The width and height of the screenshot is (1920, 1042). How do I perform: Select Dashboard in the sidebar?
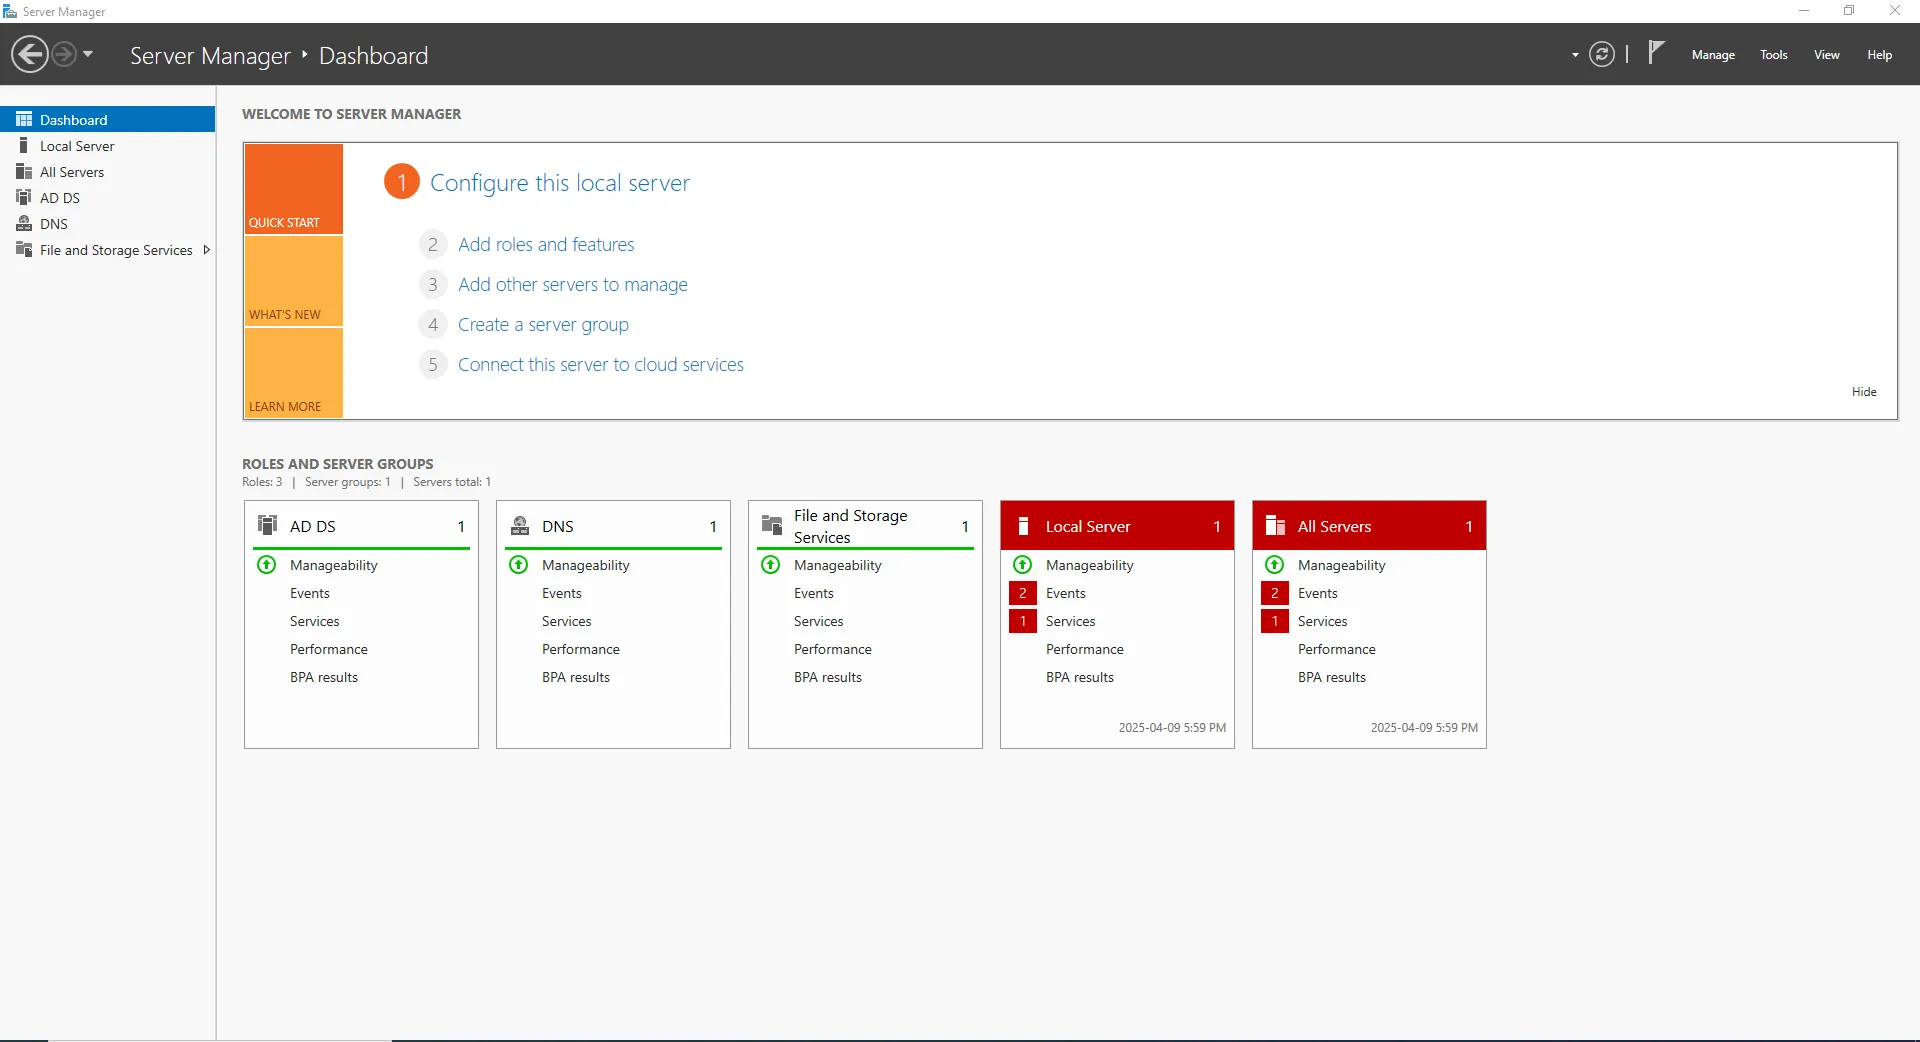tap(108, 119)
